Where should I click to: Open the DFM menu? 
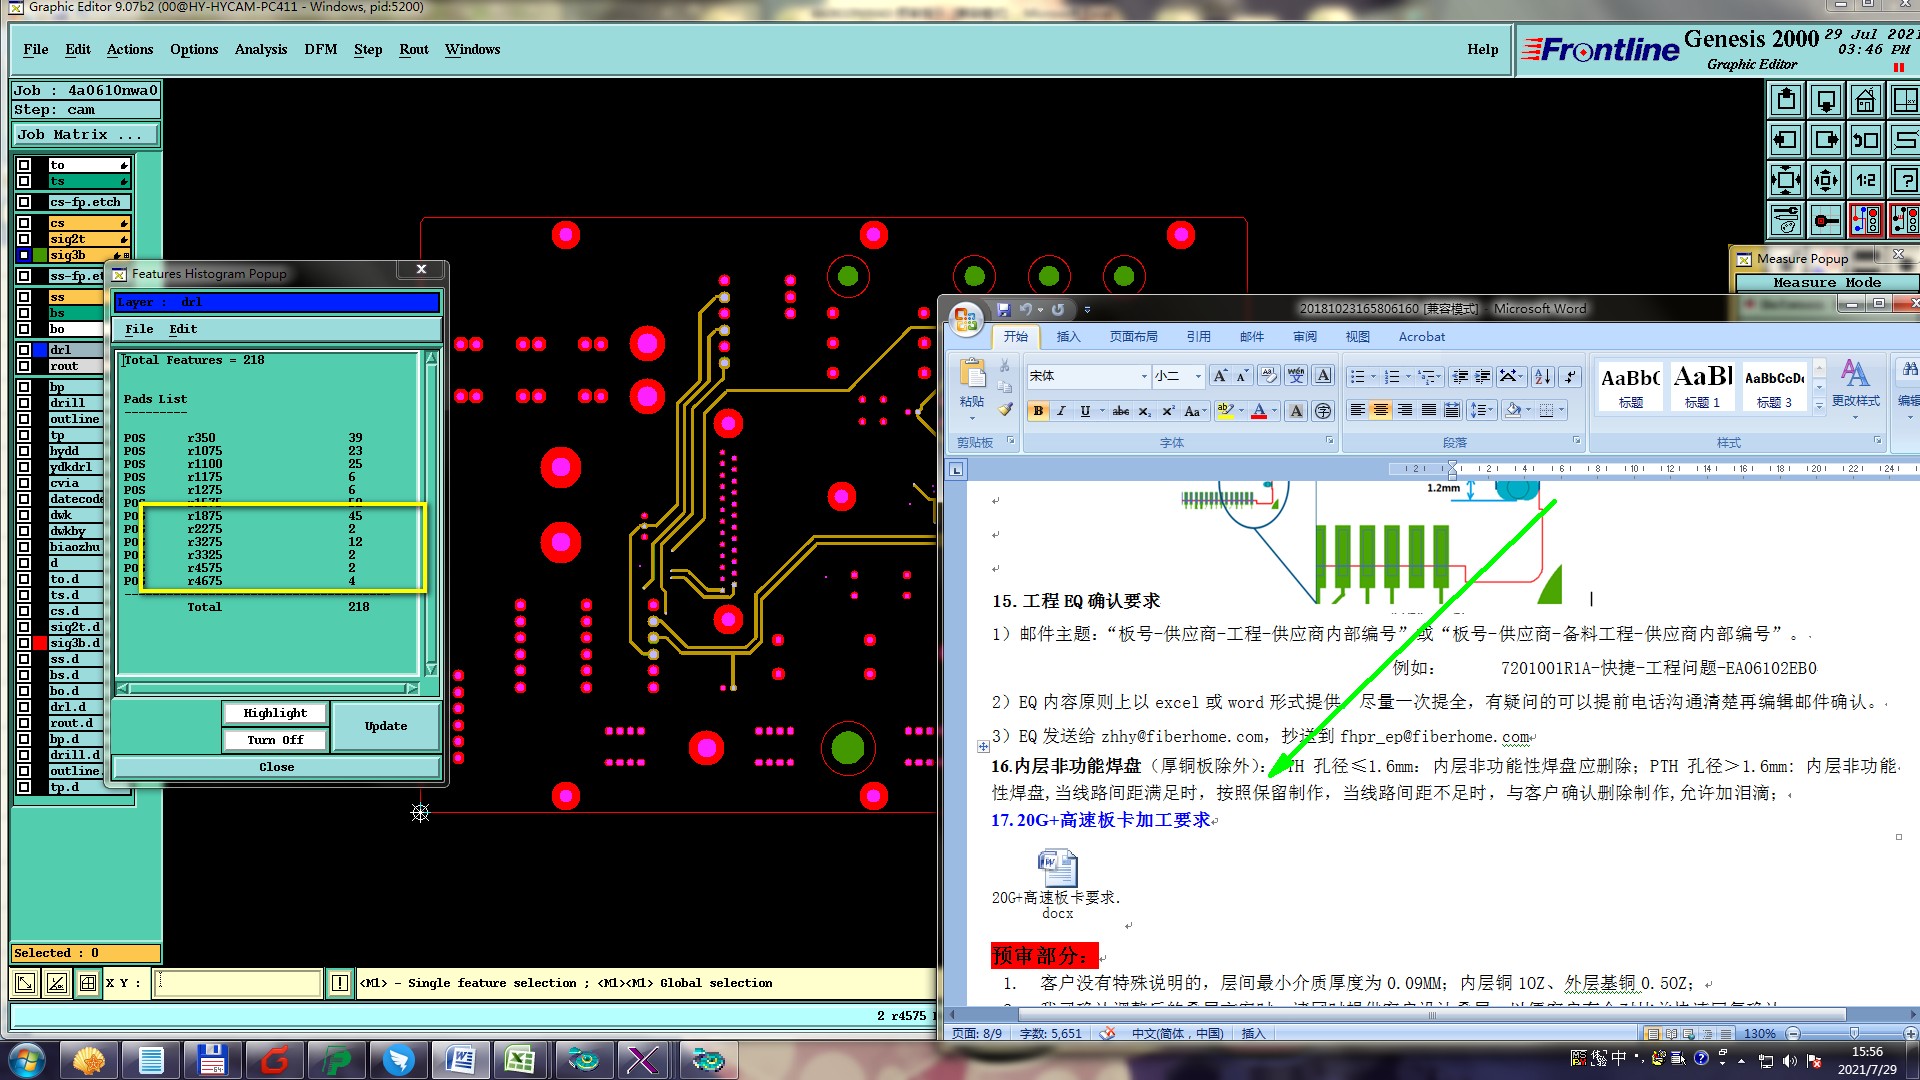pyautogui.click(x=320, y=49)
